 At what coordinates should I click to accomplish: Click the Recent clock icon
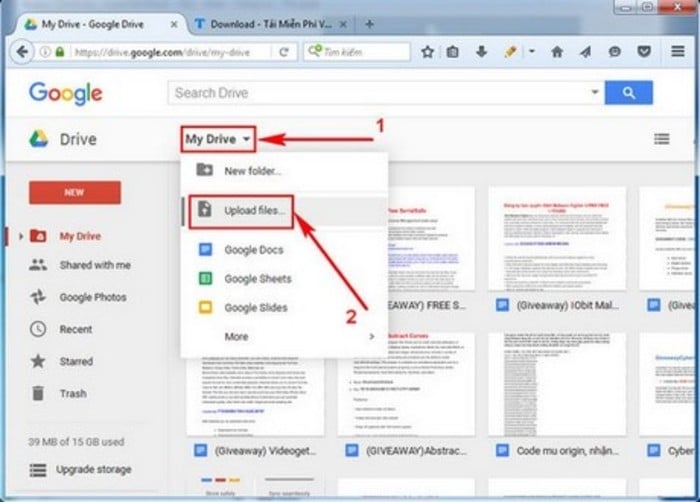pos(38,329)
